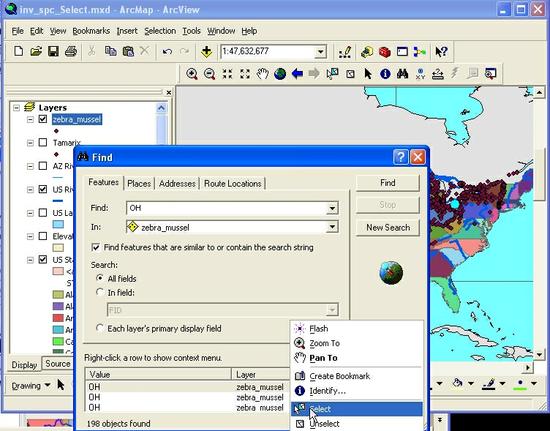Screen dimensions: 550x431
Task: Open the ArcToolbox red toolbox icon
Action: [385, 52]
